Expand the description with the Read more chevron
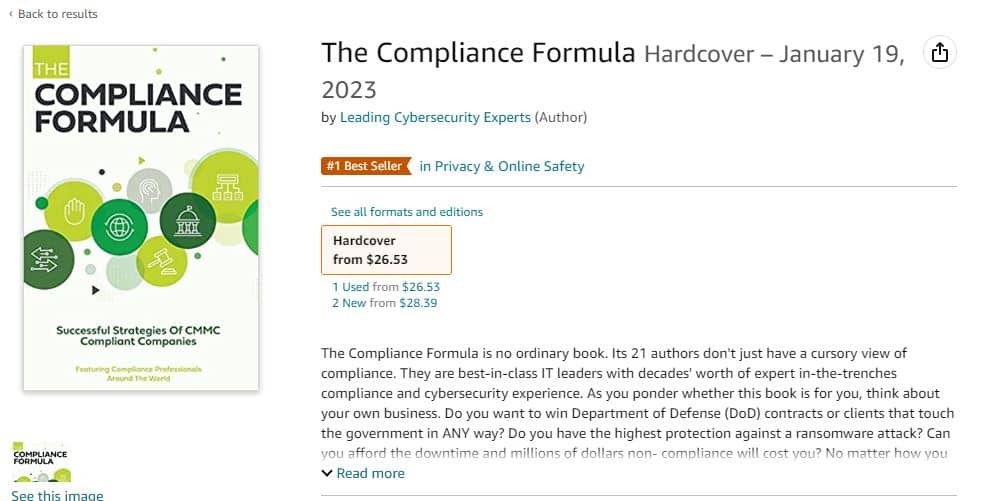 (x=327, y=473)
